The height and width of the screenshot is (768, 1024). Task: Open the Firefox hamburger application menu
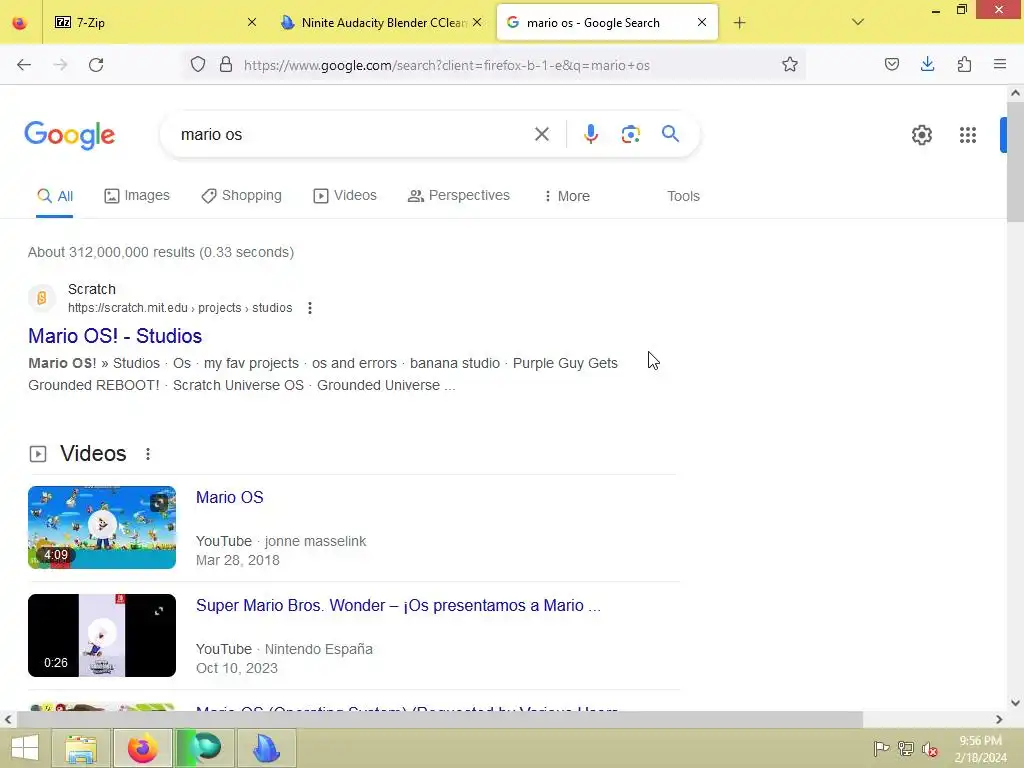coord(1000,64)
